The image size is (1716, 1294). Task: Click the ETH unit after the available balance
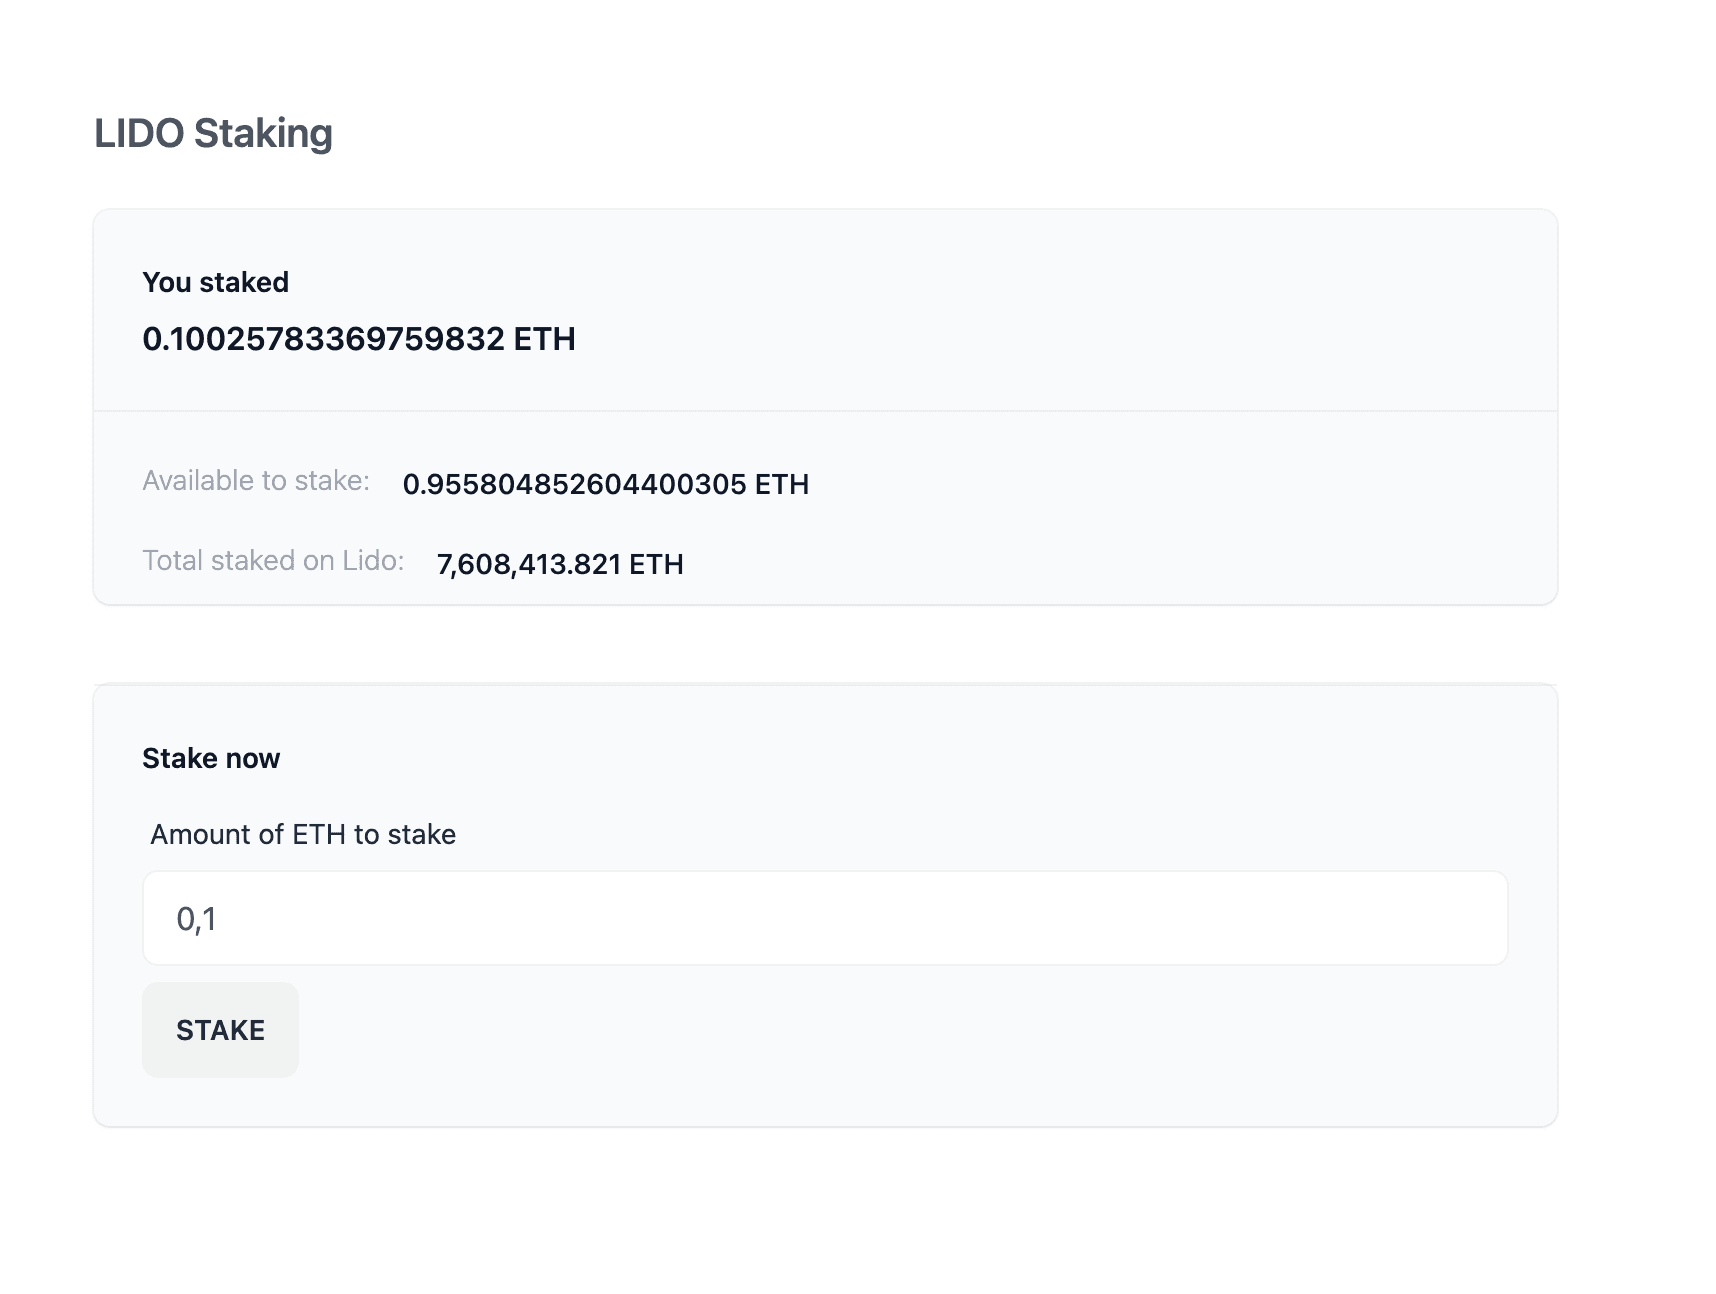click(x=782, y=484)
